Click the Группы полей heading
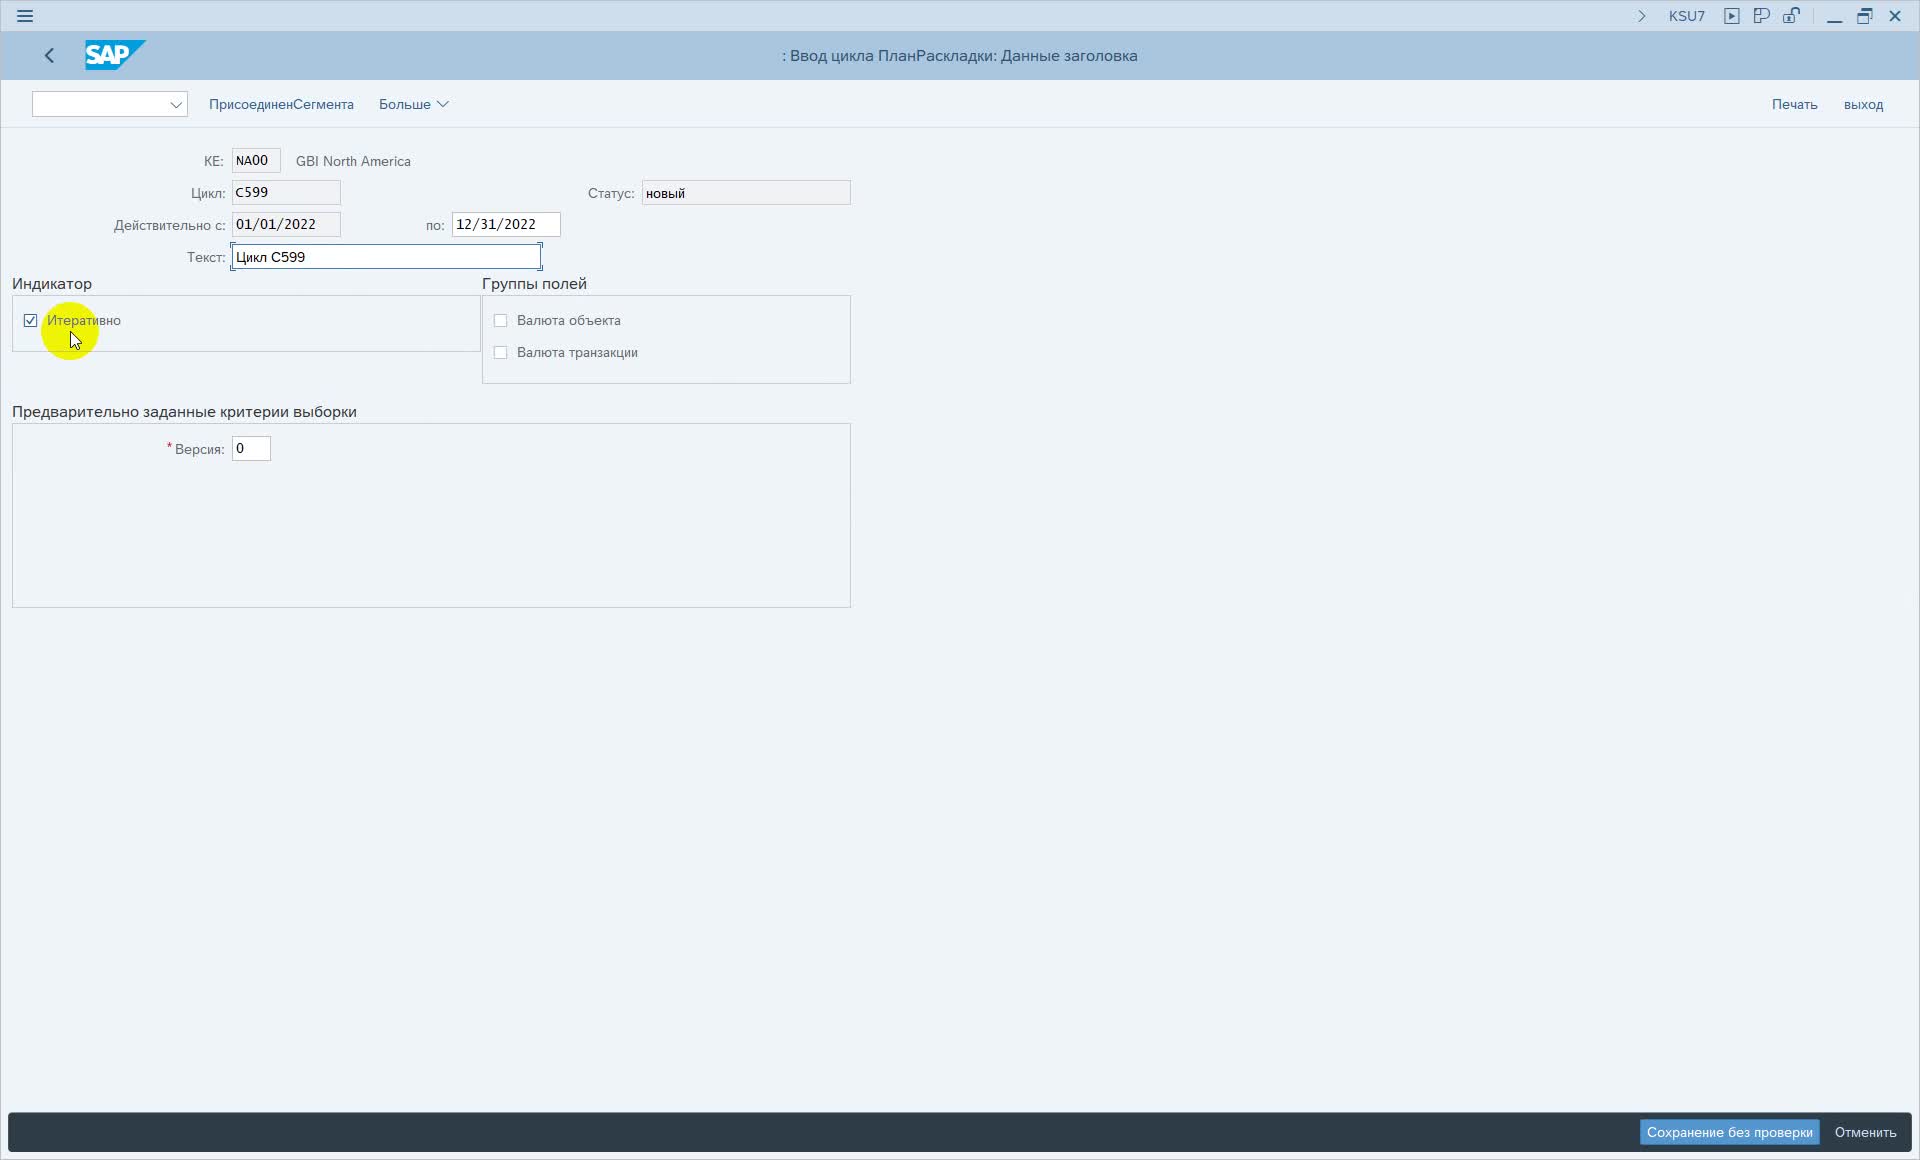 click(x=534, y=284)
